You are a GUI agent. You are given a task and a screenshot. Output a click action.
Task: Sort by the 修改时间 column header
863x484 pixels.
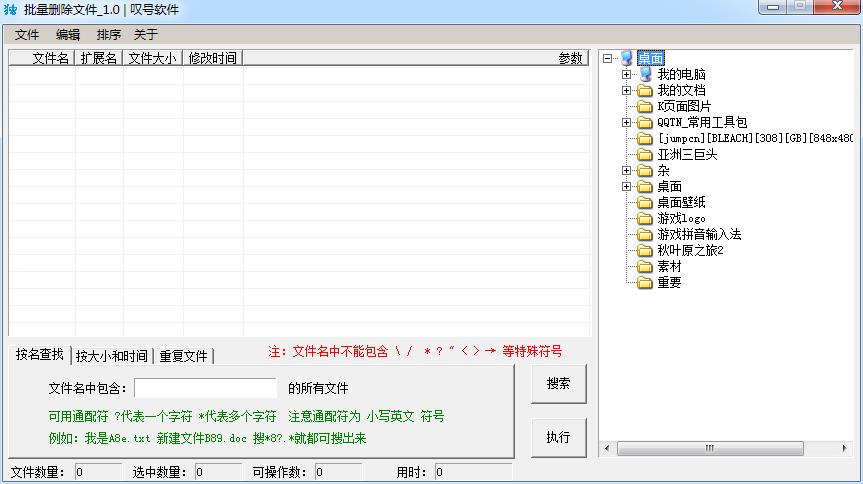point(212,58)
